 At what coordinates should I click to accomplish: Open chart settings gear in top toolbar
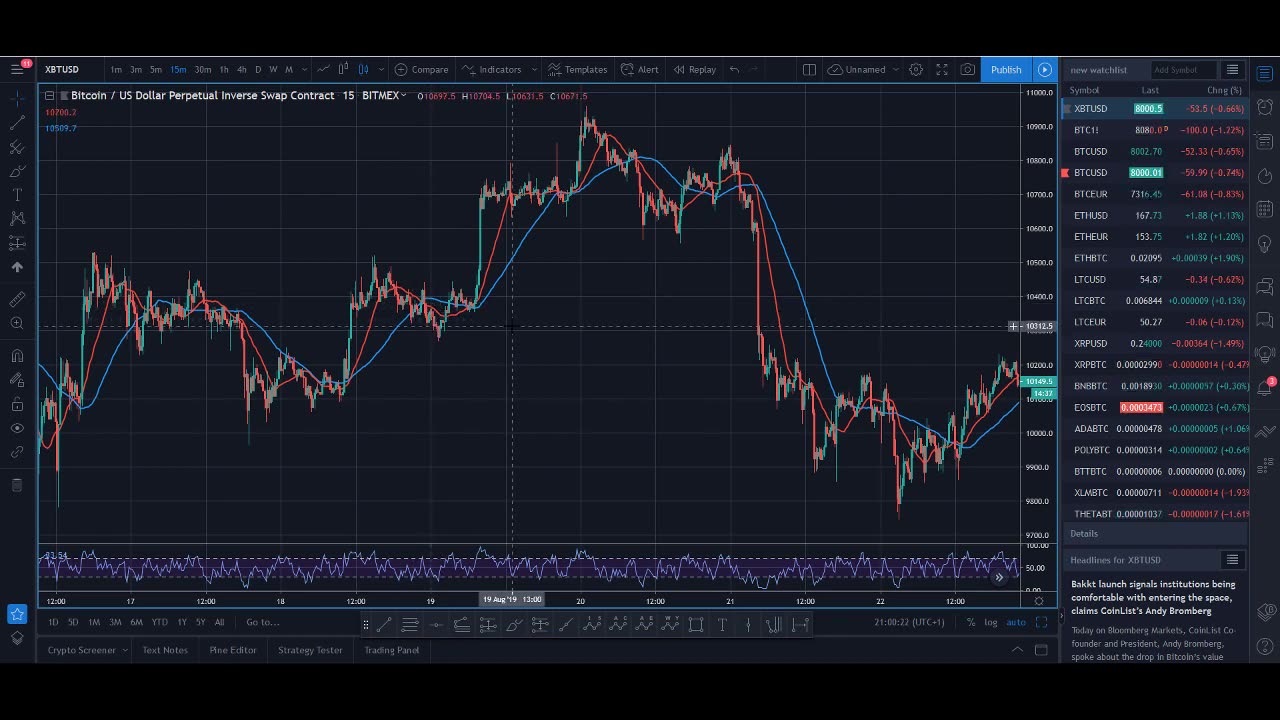point(915,69)
